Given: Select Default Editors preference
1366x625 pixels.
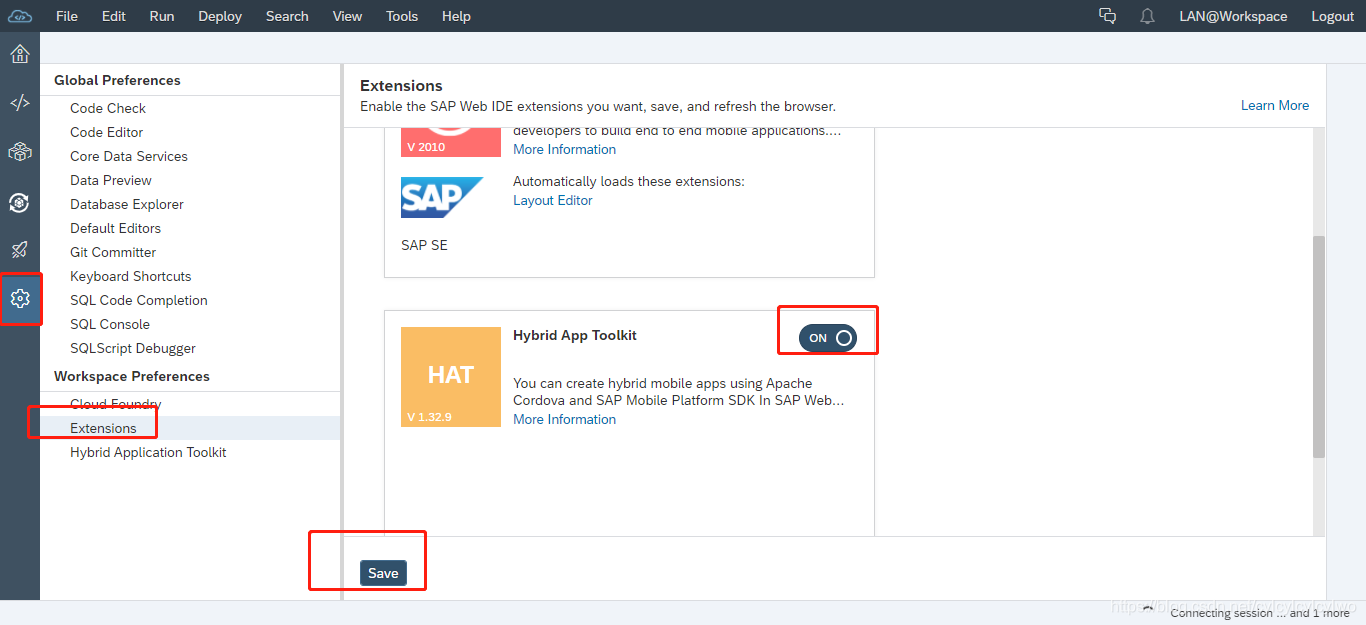Looking at the screenshot, I should (x=116, y=228).
